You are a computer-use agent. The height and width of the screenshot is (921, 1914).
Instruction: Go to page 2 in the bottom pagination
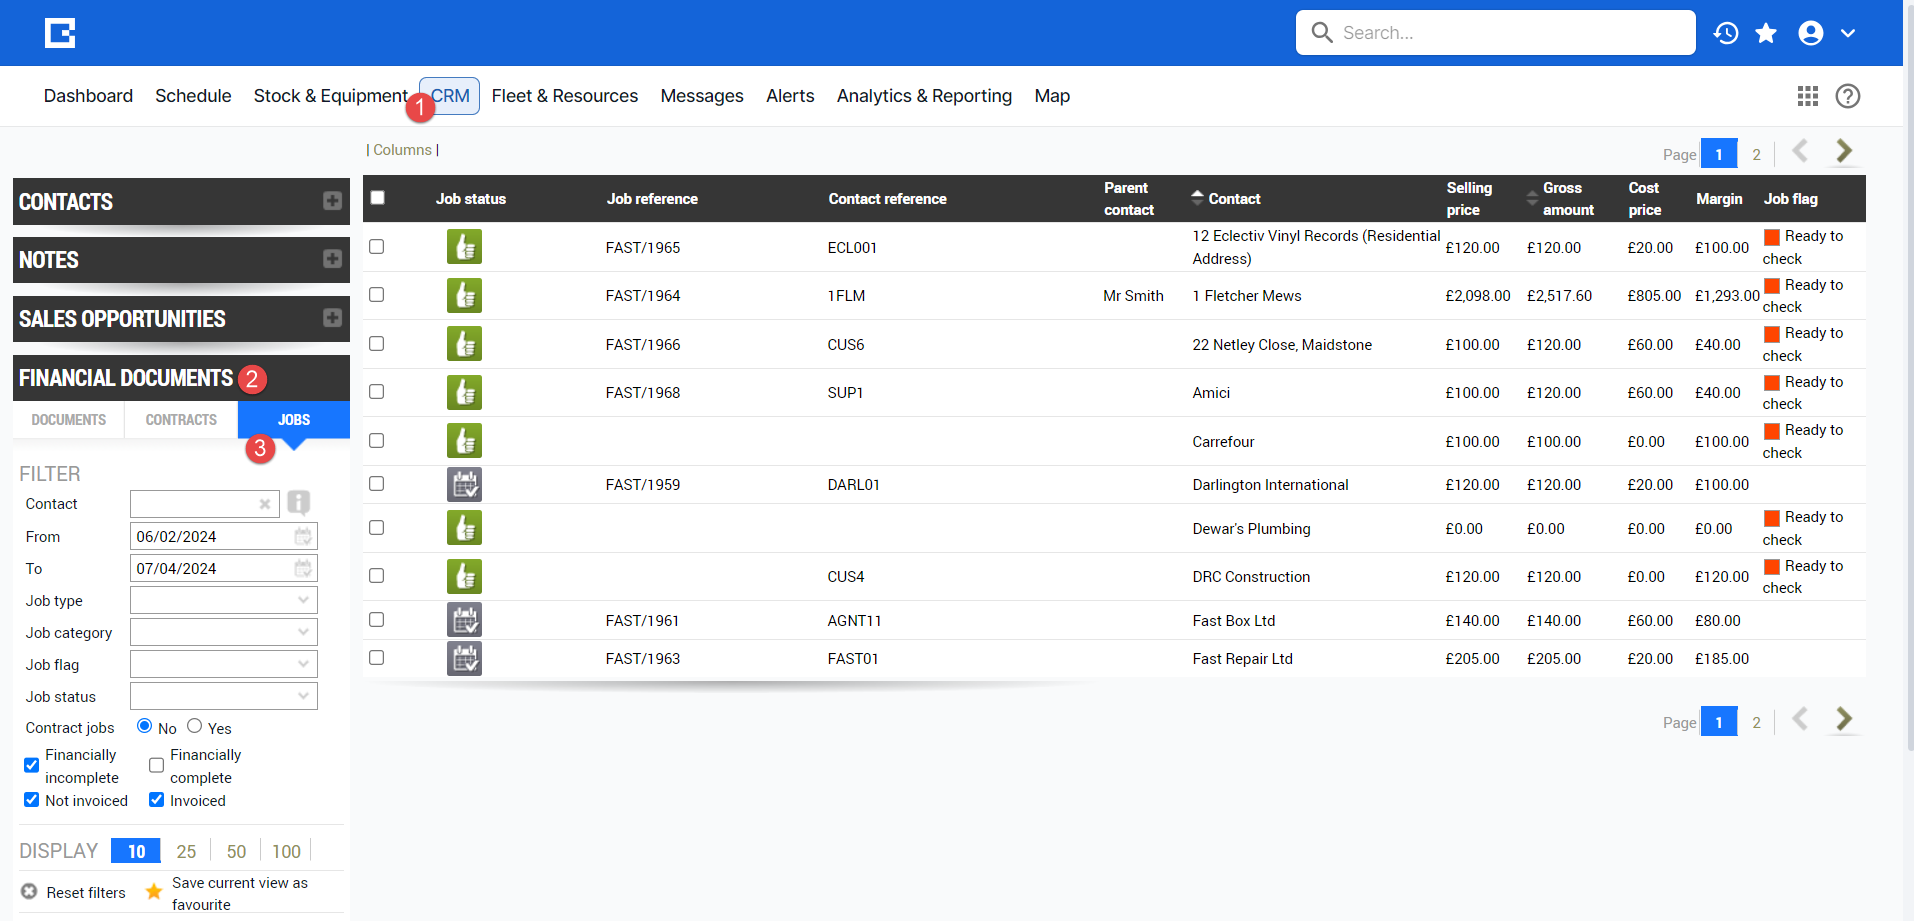coord(1756,722)
